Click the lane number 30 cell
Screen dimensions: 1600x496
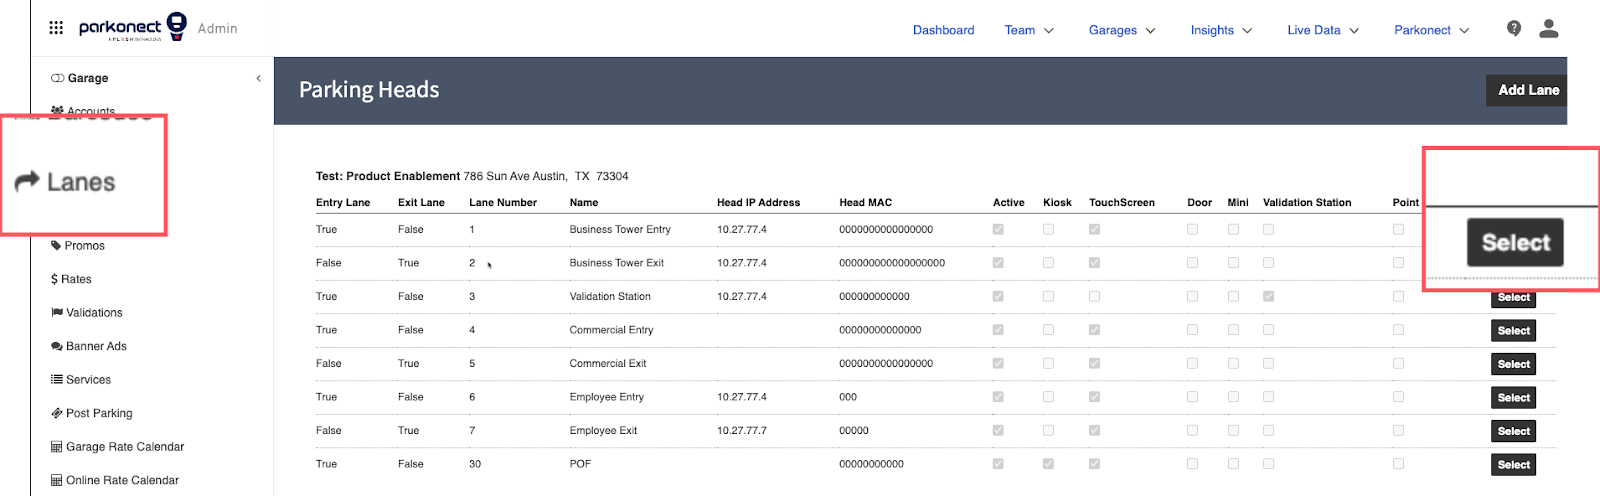click(475, 464)
